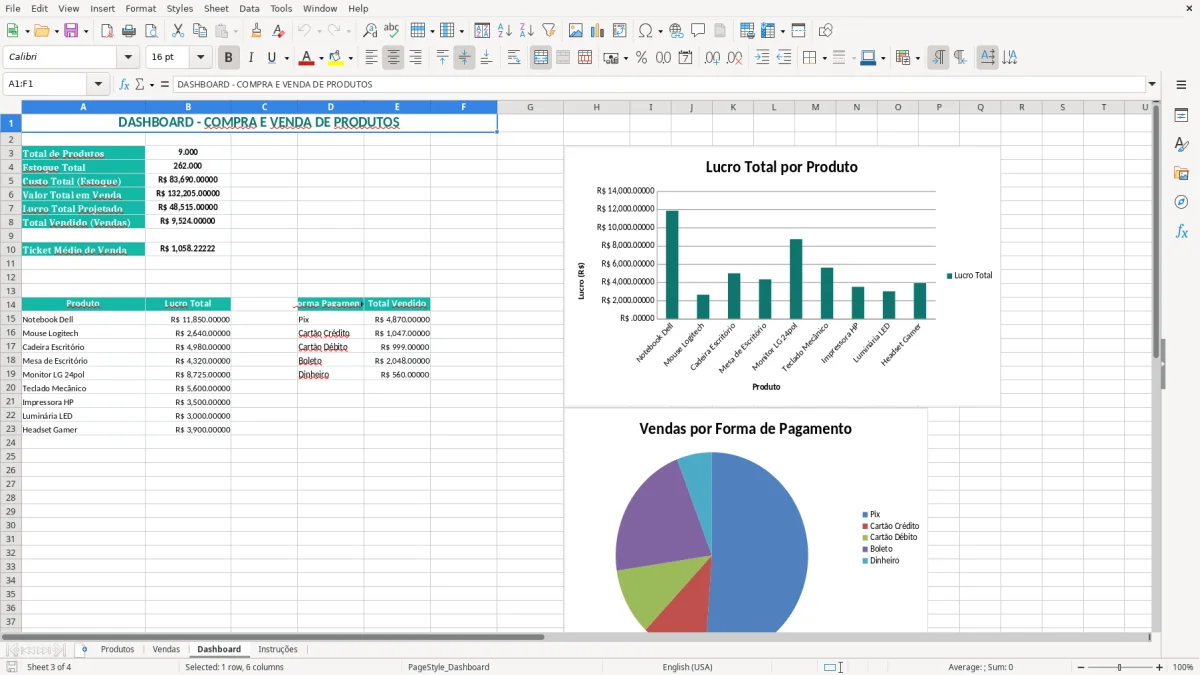Open the Data menu
The width and height of the screenshot is (1200, 675).
pos(249,8)
